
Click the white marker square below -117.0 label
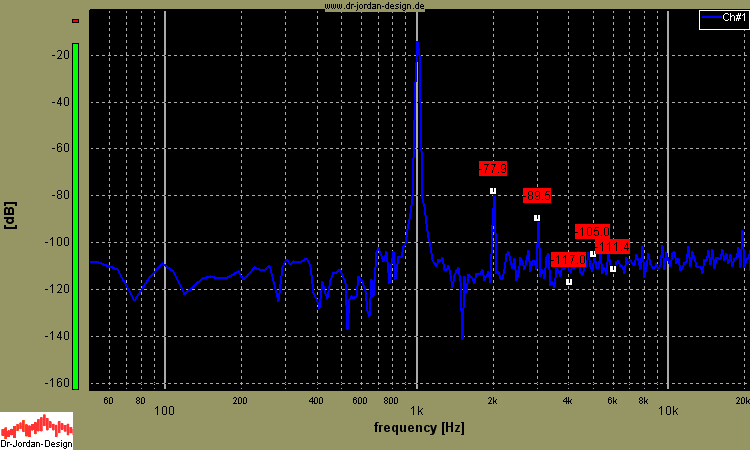click(569, 282)
